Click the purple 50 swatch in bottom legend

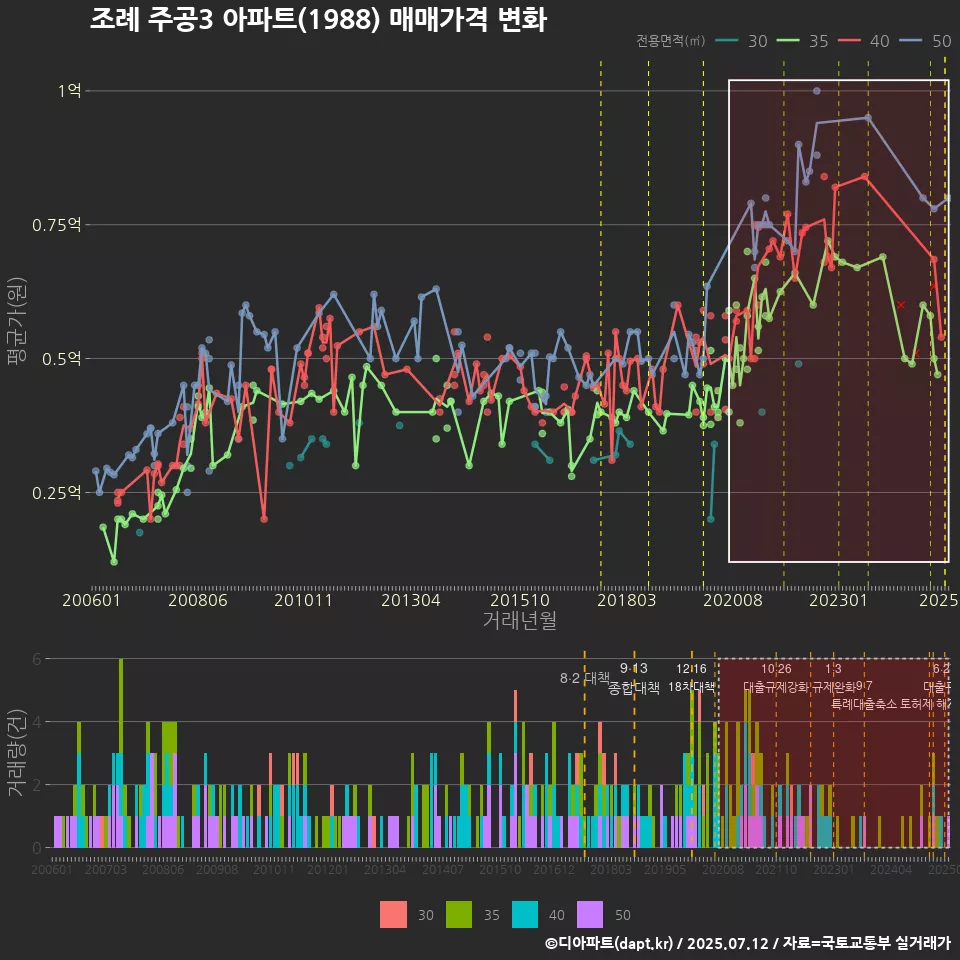coord(590,914)
